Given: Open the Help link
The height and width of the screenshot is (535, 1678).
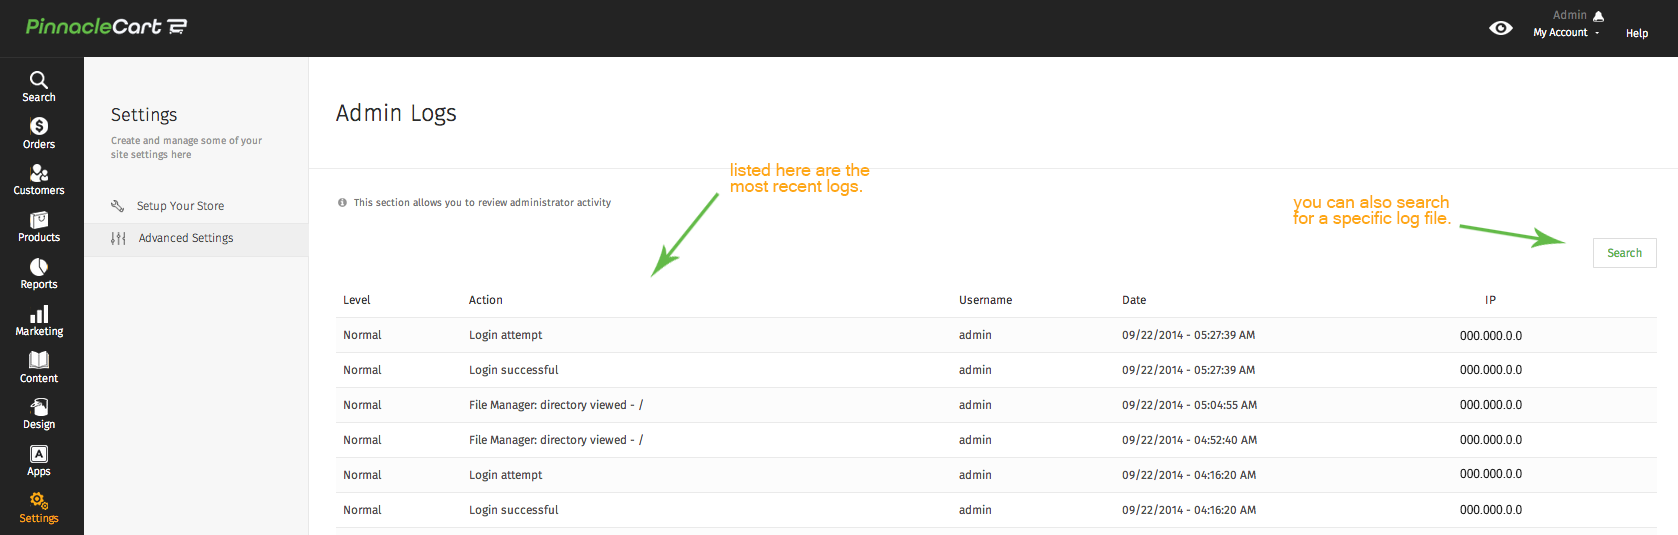Looking at the screenshot, I should [1637, 33].
